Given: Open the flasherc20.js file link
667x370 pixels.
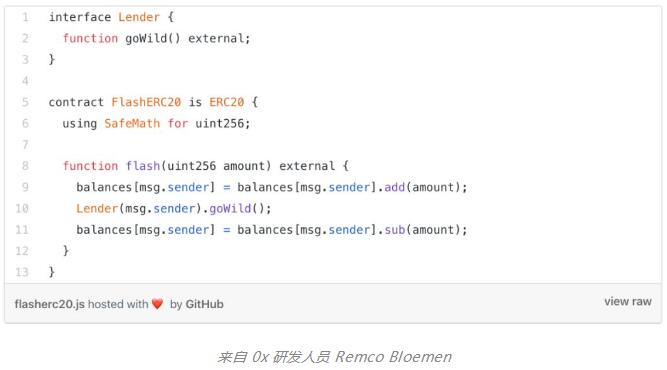Looking at the screenshot, I should (49, 304).
